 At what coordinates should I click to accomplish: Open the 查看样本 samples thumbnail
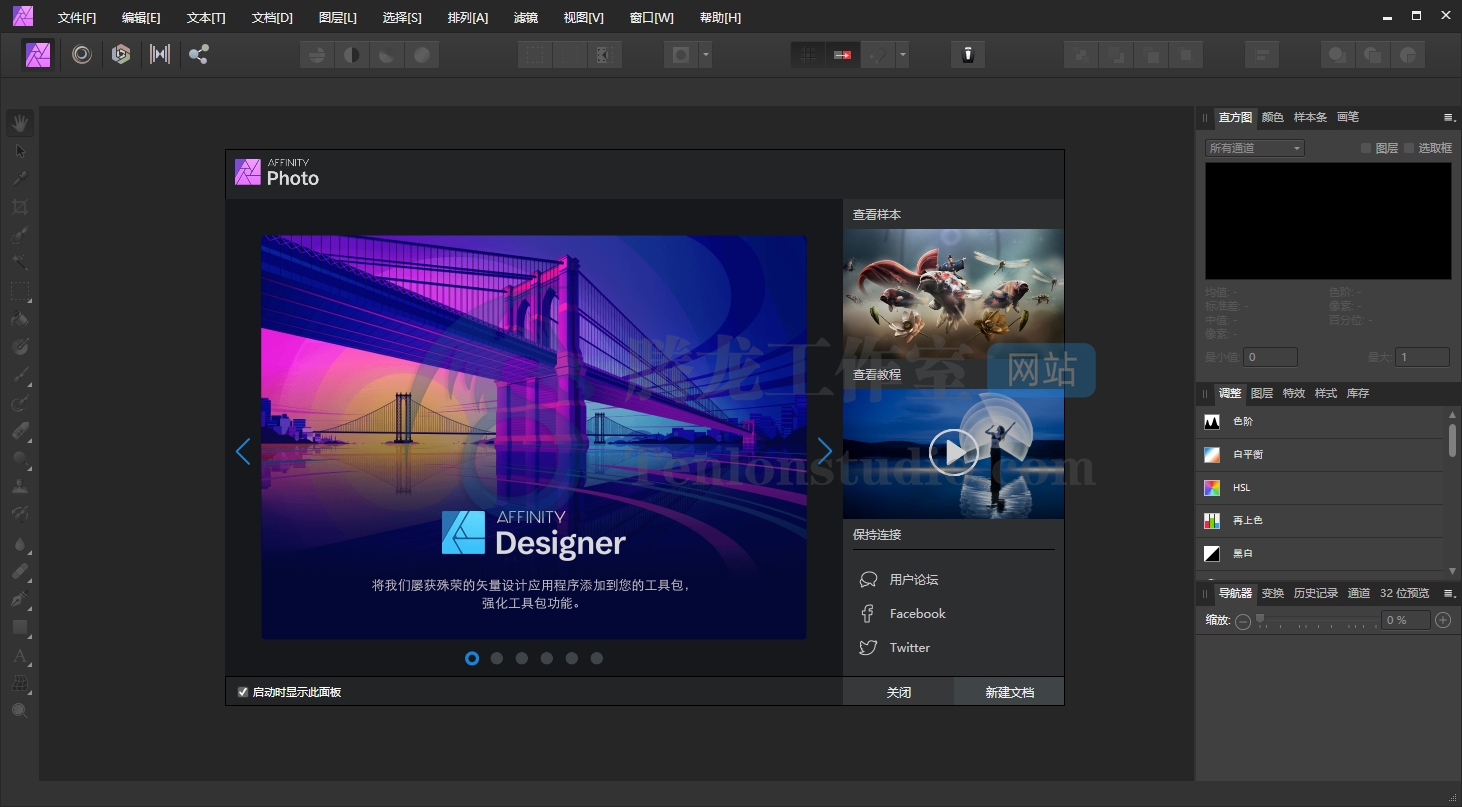pos(953,293)
